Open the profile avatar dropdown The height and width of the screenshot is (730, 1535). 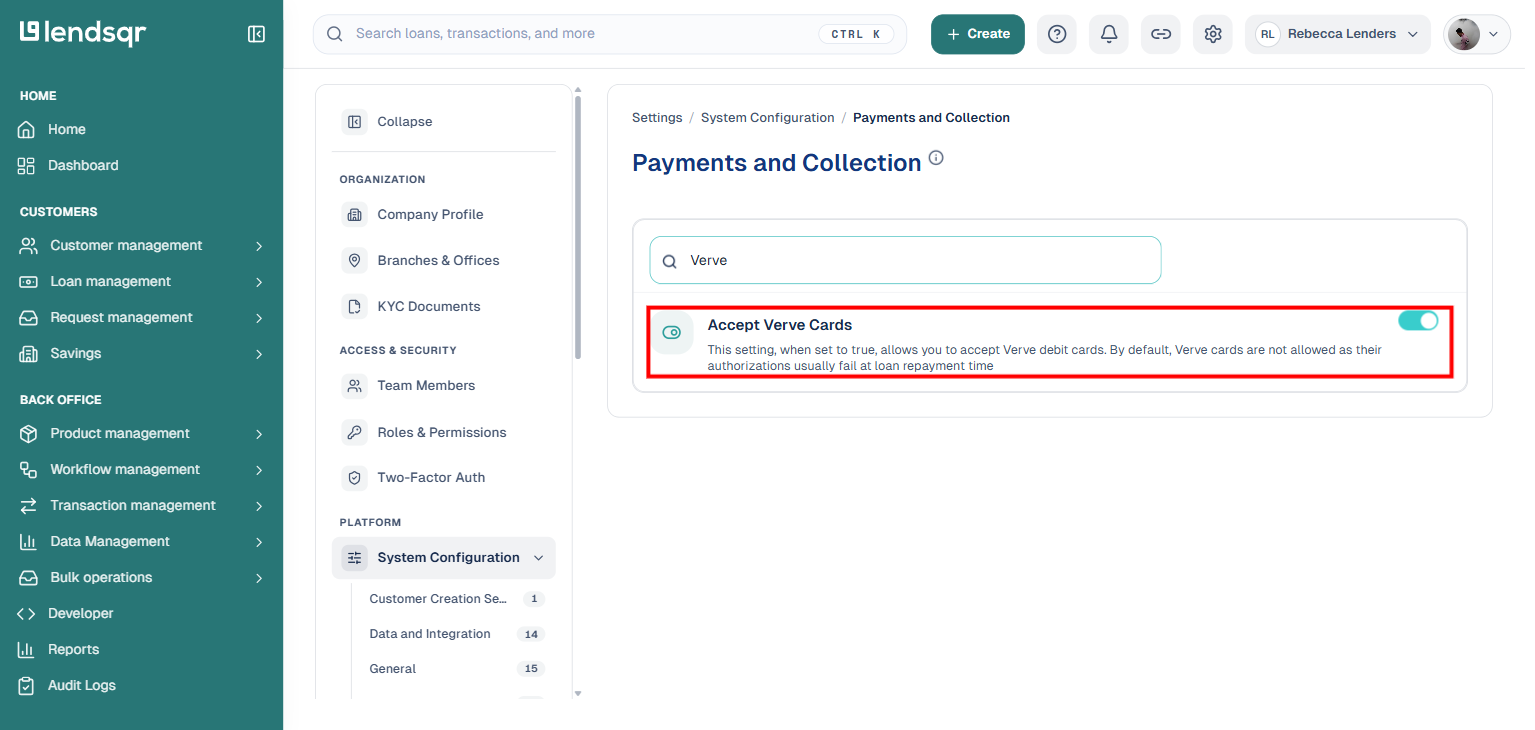(x=1477, y=34)
